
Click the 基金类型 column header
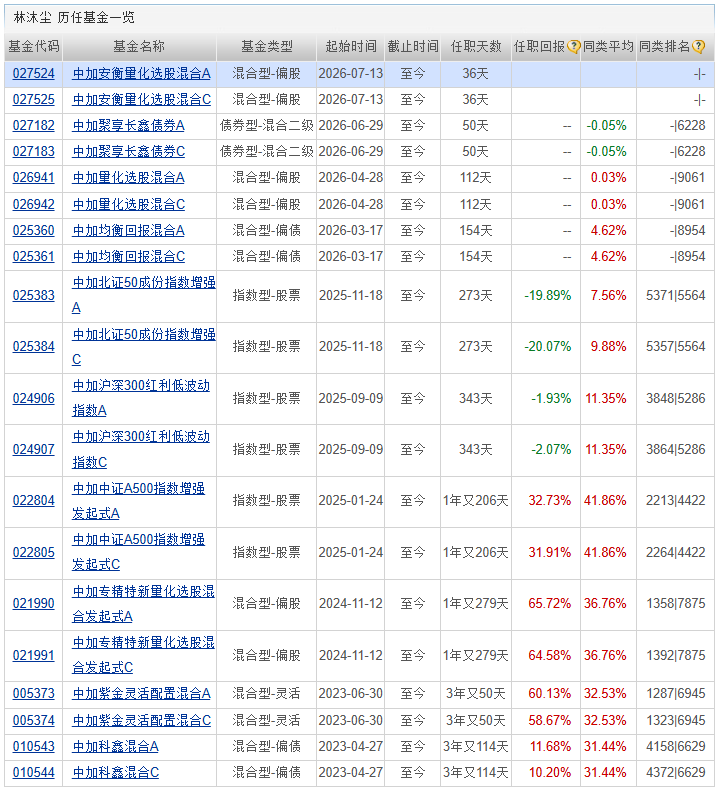(266, 47)
